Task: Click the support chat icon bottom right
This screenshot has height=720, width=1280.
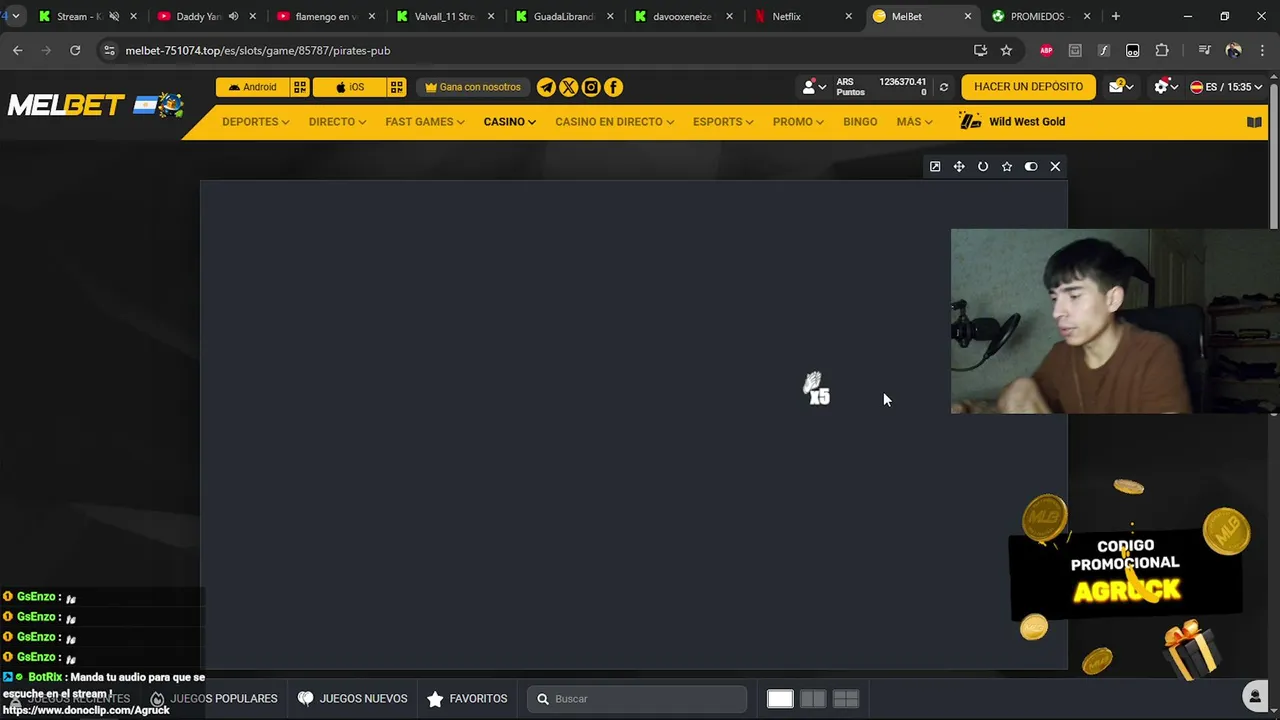Action: point(1255,697)
